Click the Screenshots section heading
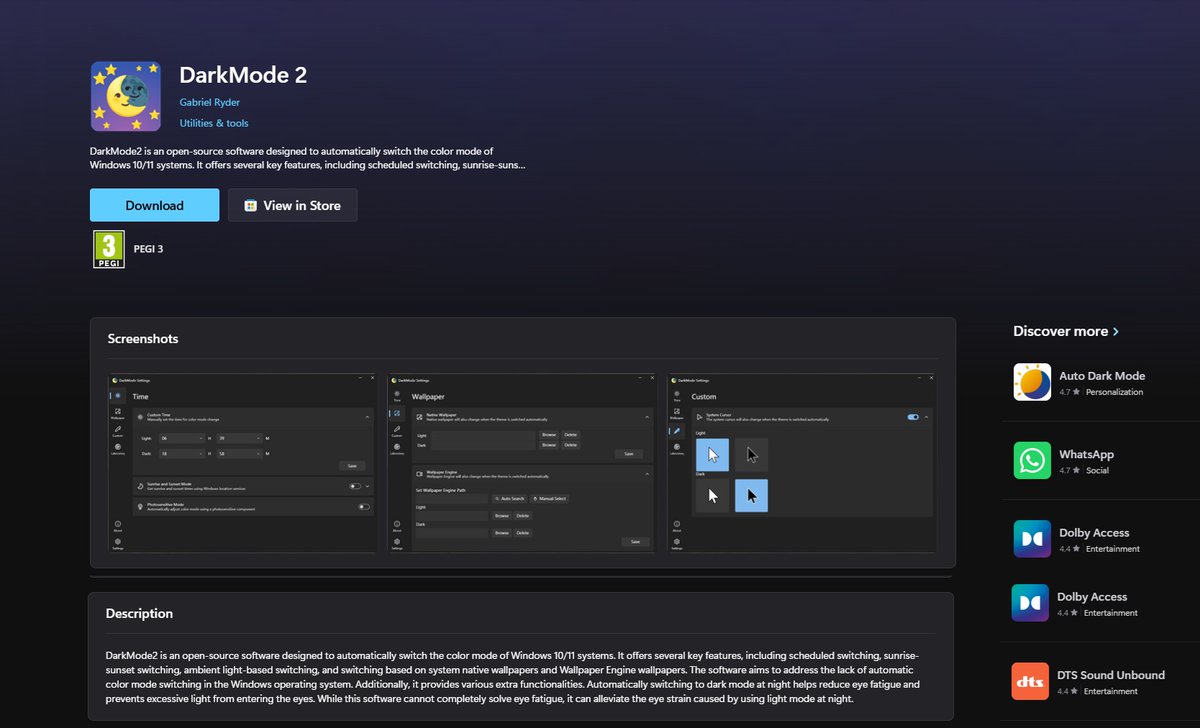Image resolution: width=1200 pixels, height=728 pixels. point(143,339)
